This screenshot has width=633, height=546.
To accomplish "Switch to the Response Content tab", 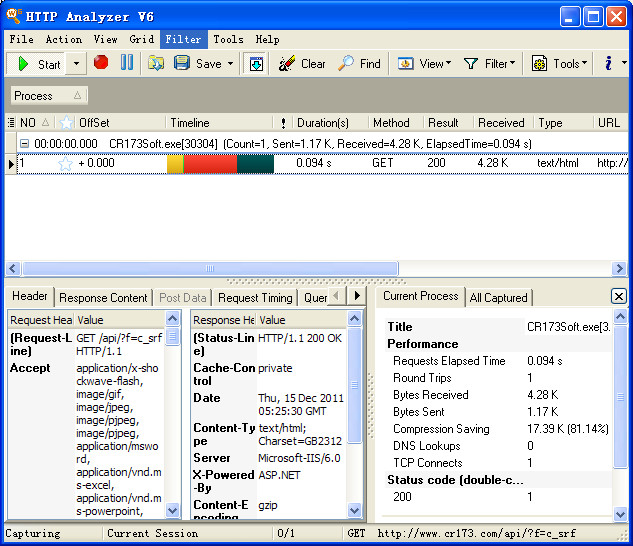I will tap(103, 297).
